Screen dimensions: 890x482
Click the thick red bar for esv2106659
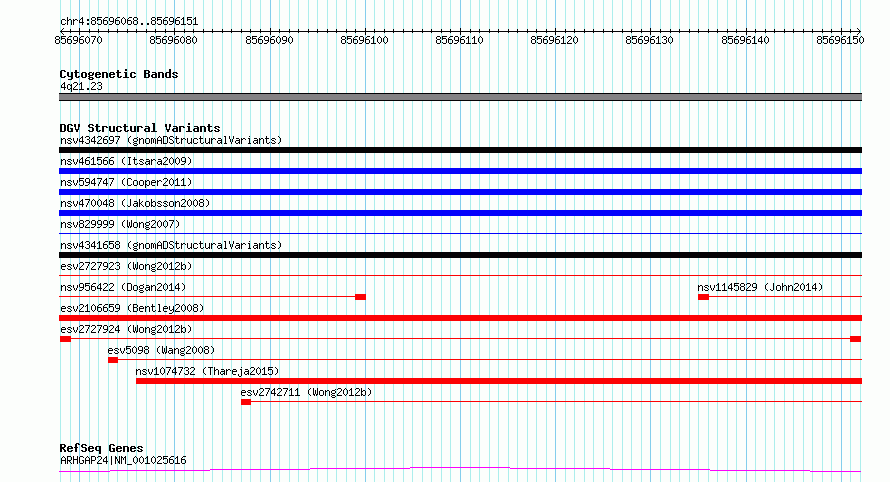point(460,318)
